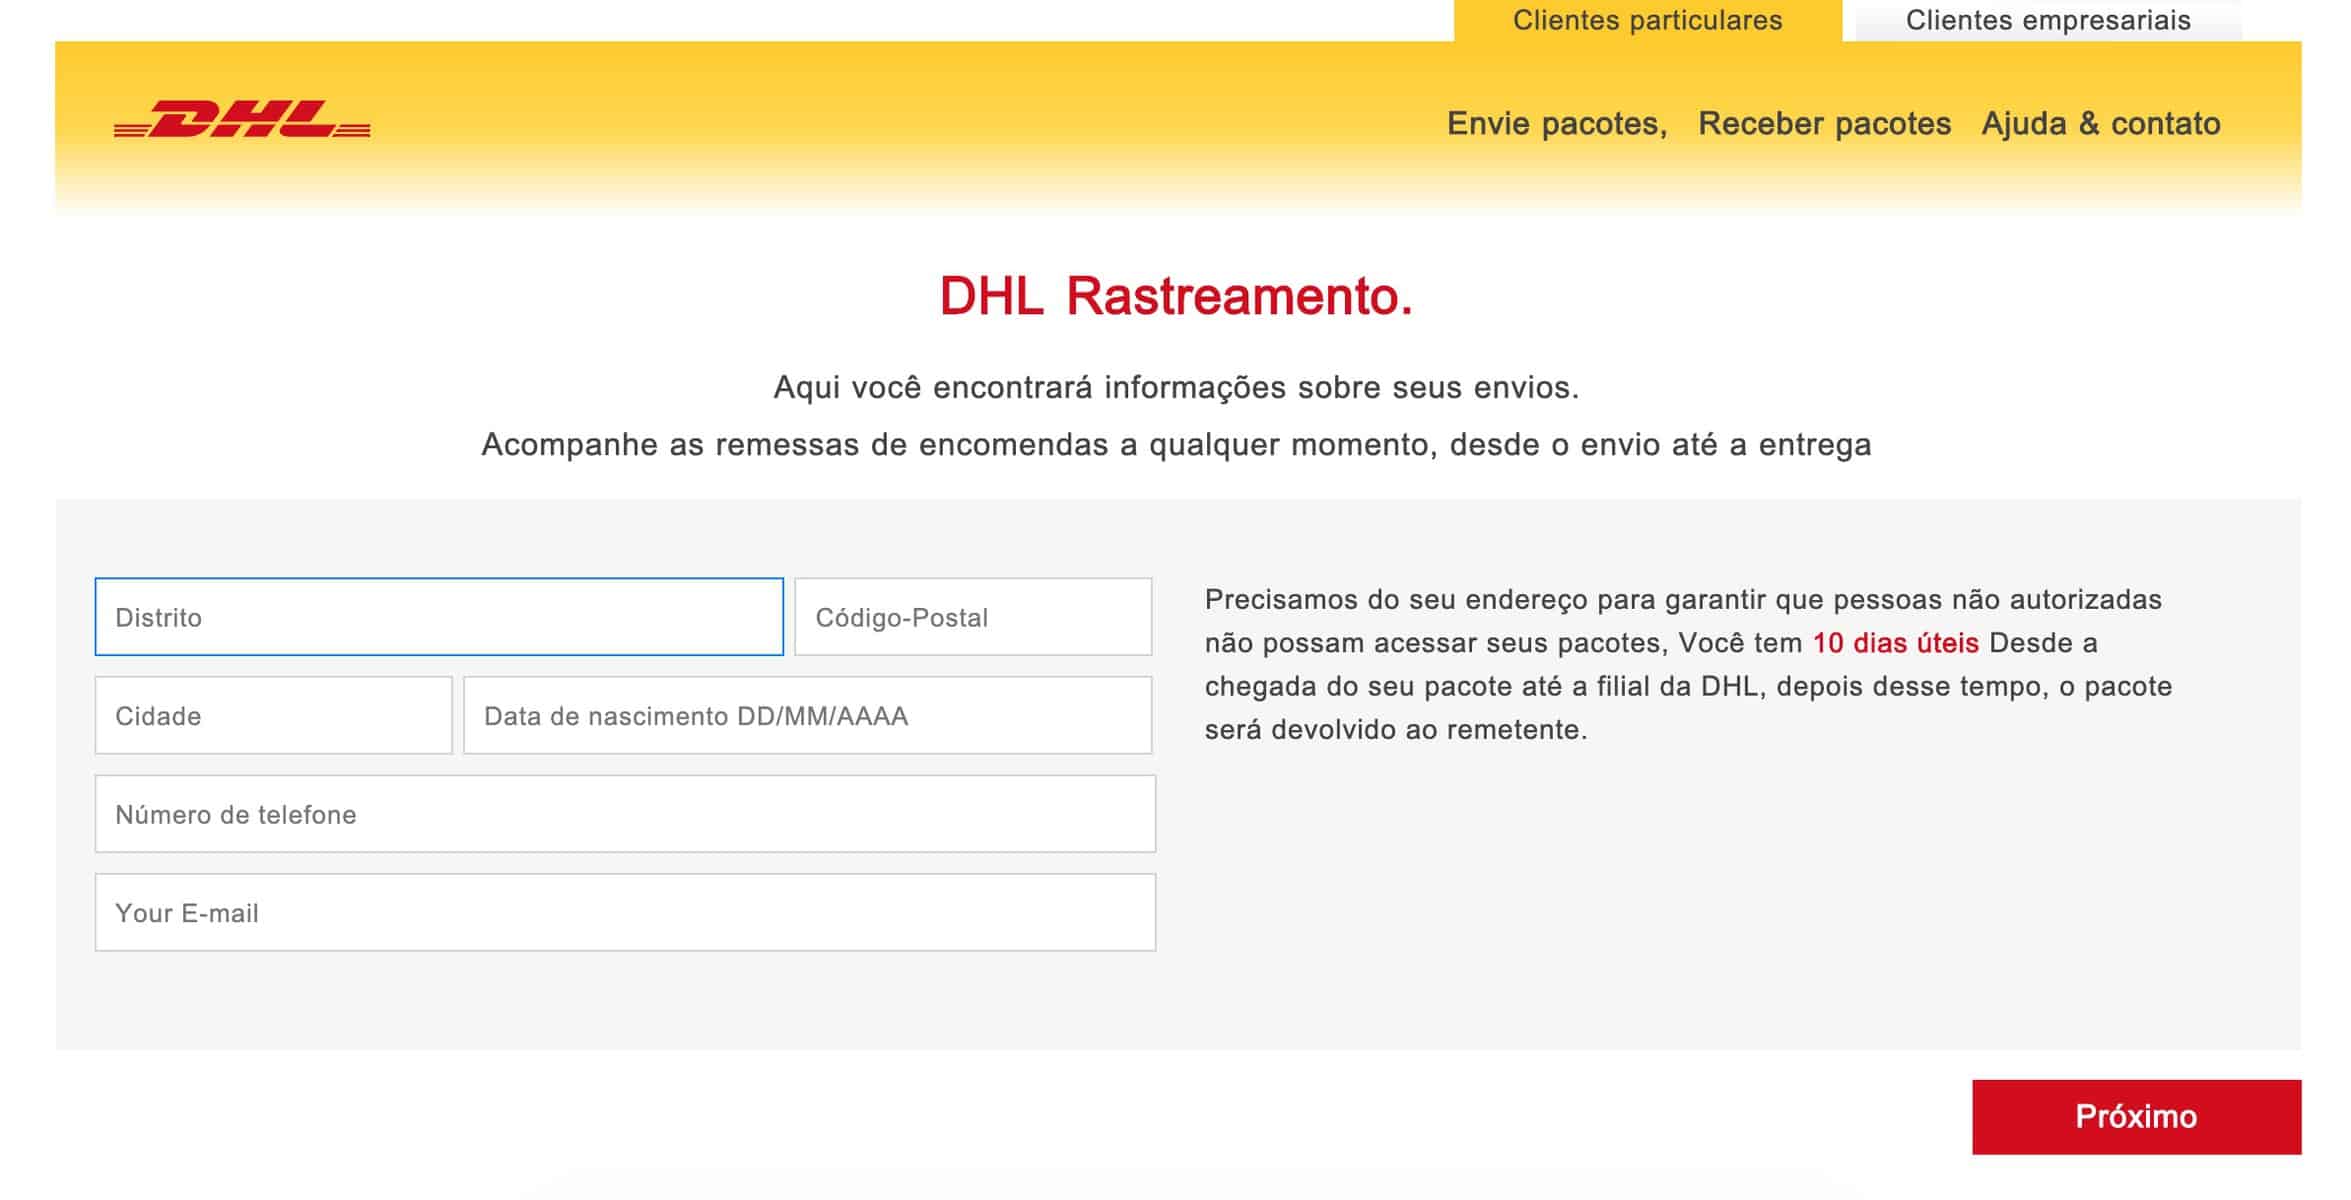Image resolution: width=2351 pixels, height=1200 pixels.
Task: Click the Your E-mail field
Action: tap(625, 913)
